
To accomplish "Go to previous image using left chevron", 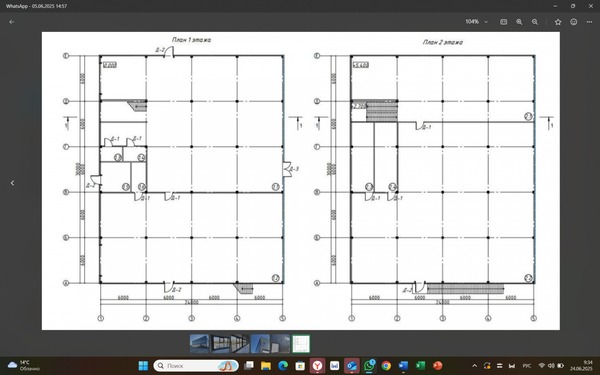I will 12,183.
